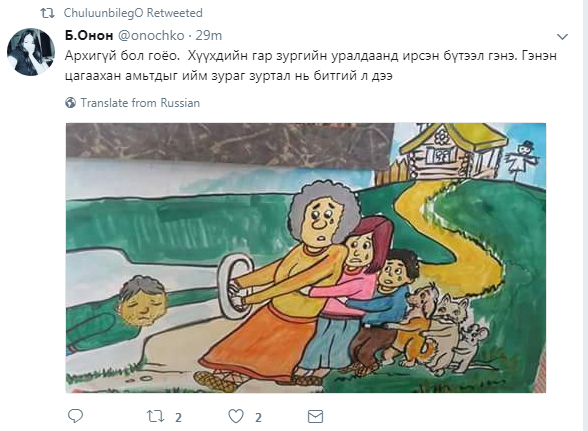The height and width of the screenshot is (431, 588).
Task: Click tweet's second line starting with цагаахан
Action: click(228, 76)
